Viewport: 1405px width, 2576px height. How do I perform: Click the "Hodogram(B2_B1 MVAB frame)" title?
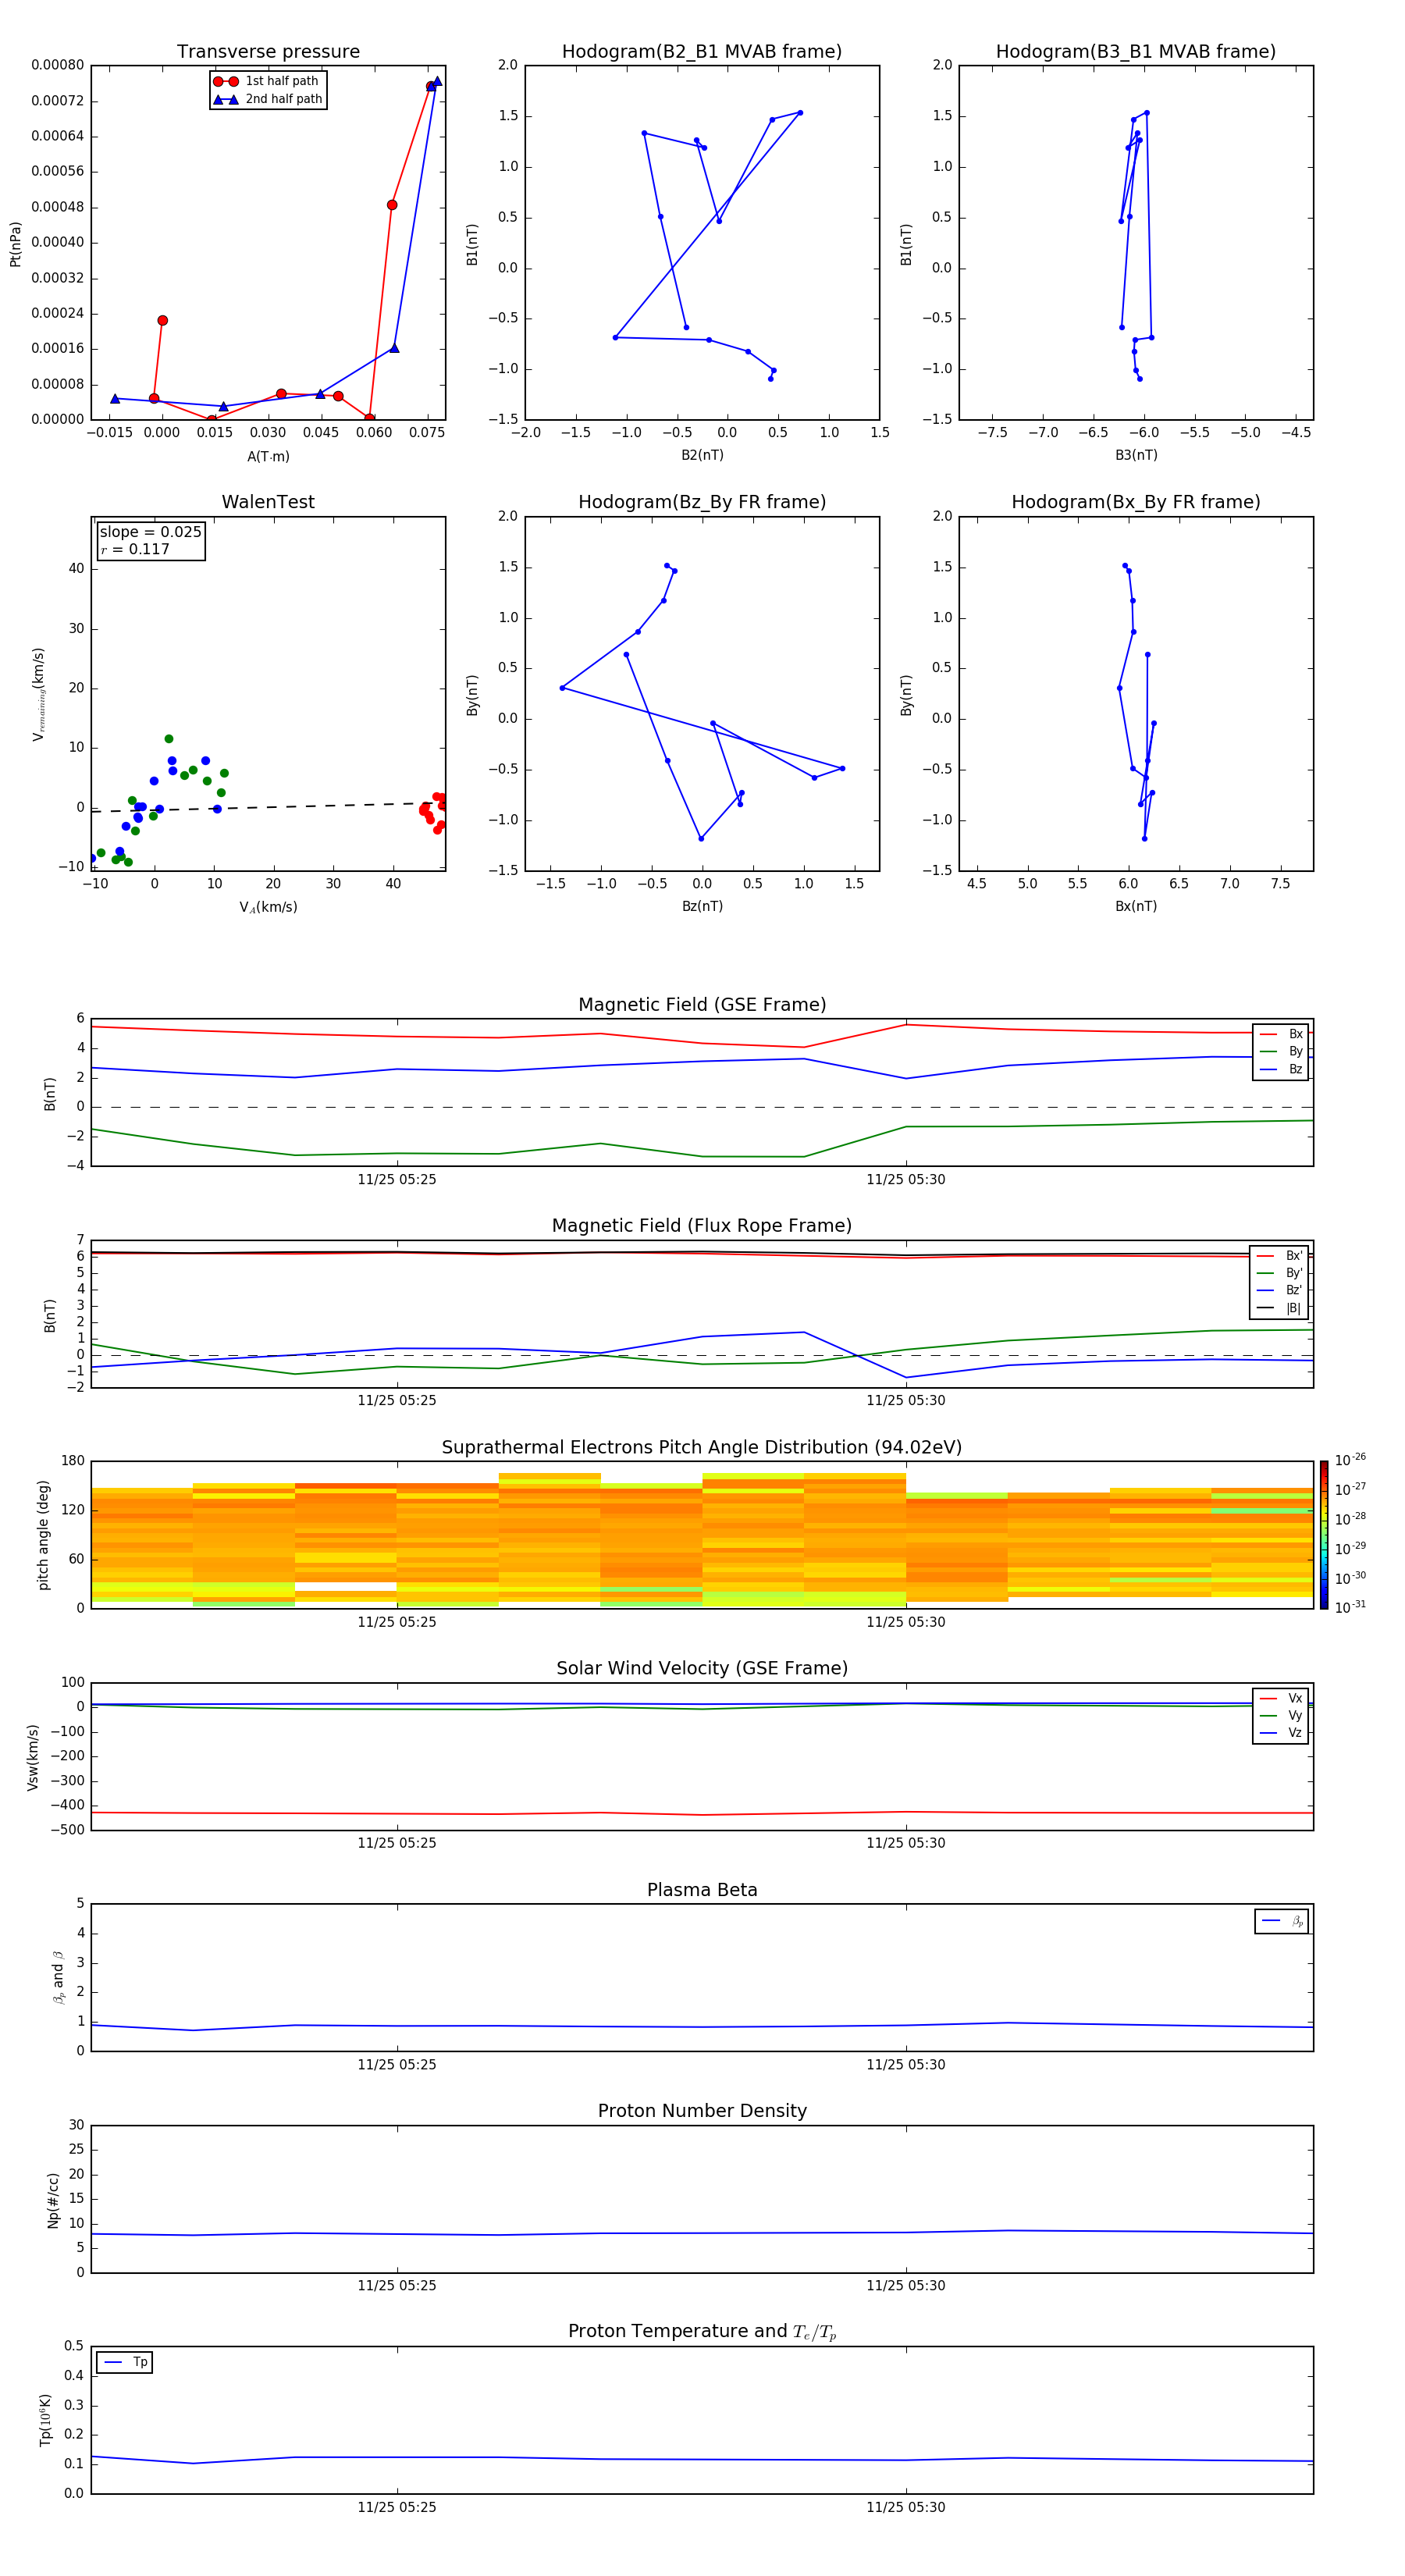point(702,52)
